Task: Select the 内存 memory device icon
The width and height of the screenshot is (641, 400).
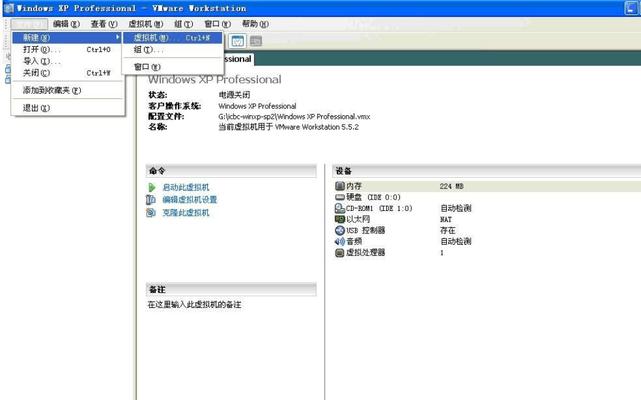Action: point(340,186)
